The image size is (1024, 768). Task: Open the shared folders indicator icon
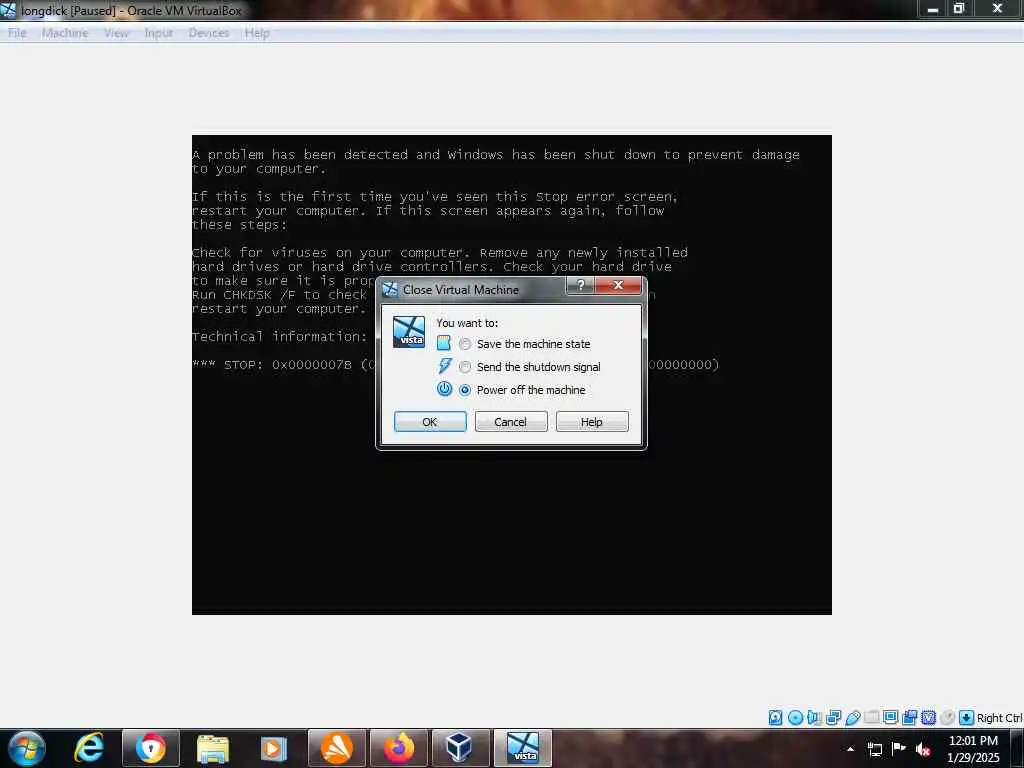pyautogui.click(x=872, y=717)
